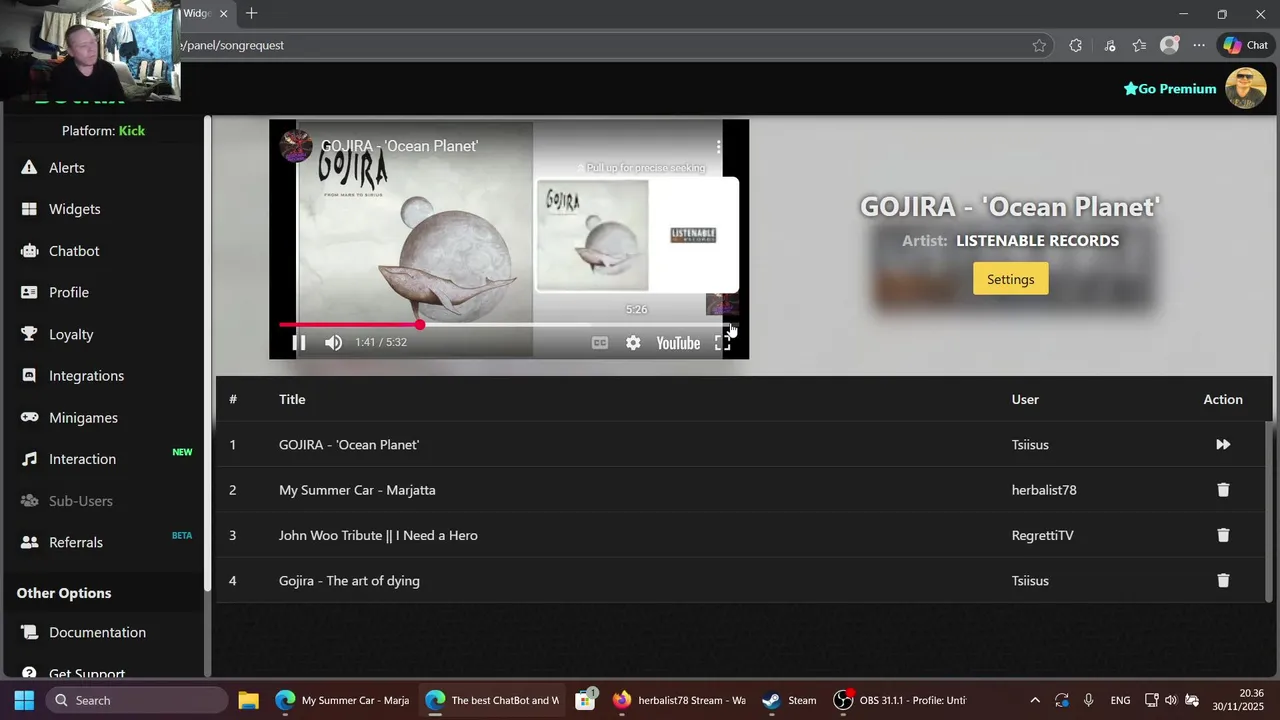Viewport: 1280px width, 720px height.
Task: Mute the video with the speaker icon
Action: click(x=333, y=343)
